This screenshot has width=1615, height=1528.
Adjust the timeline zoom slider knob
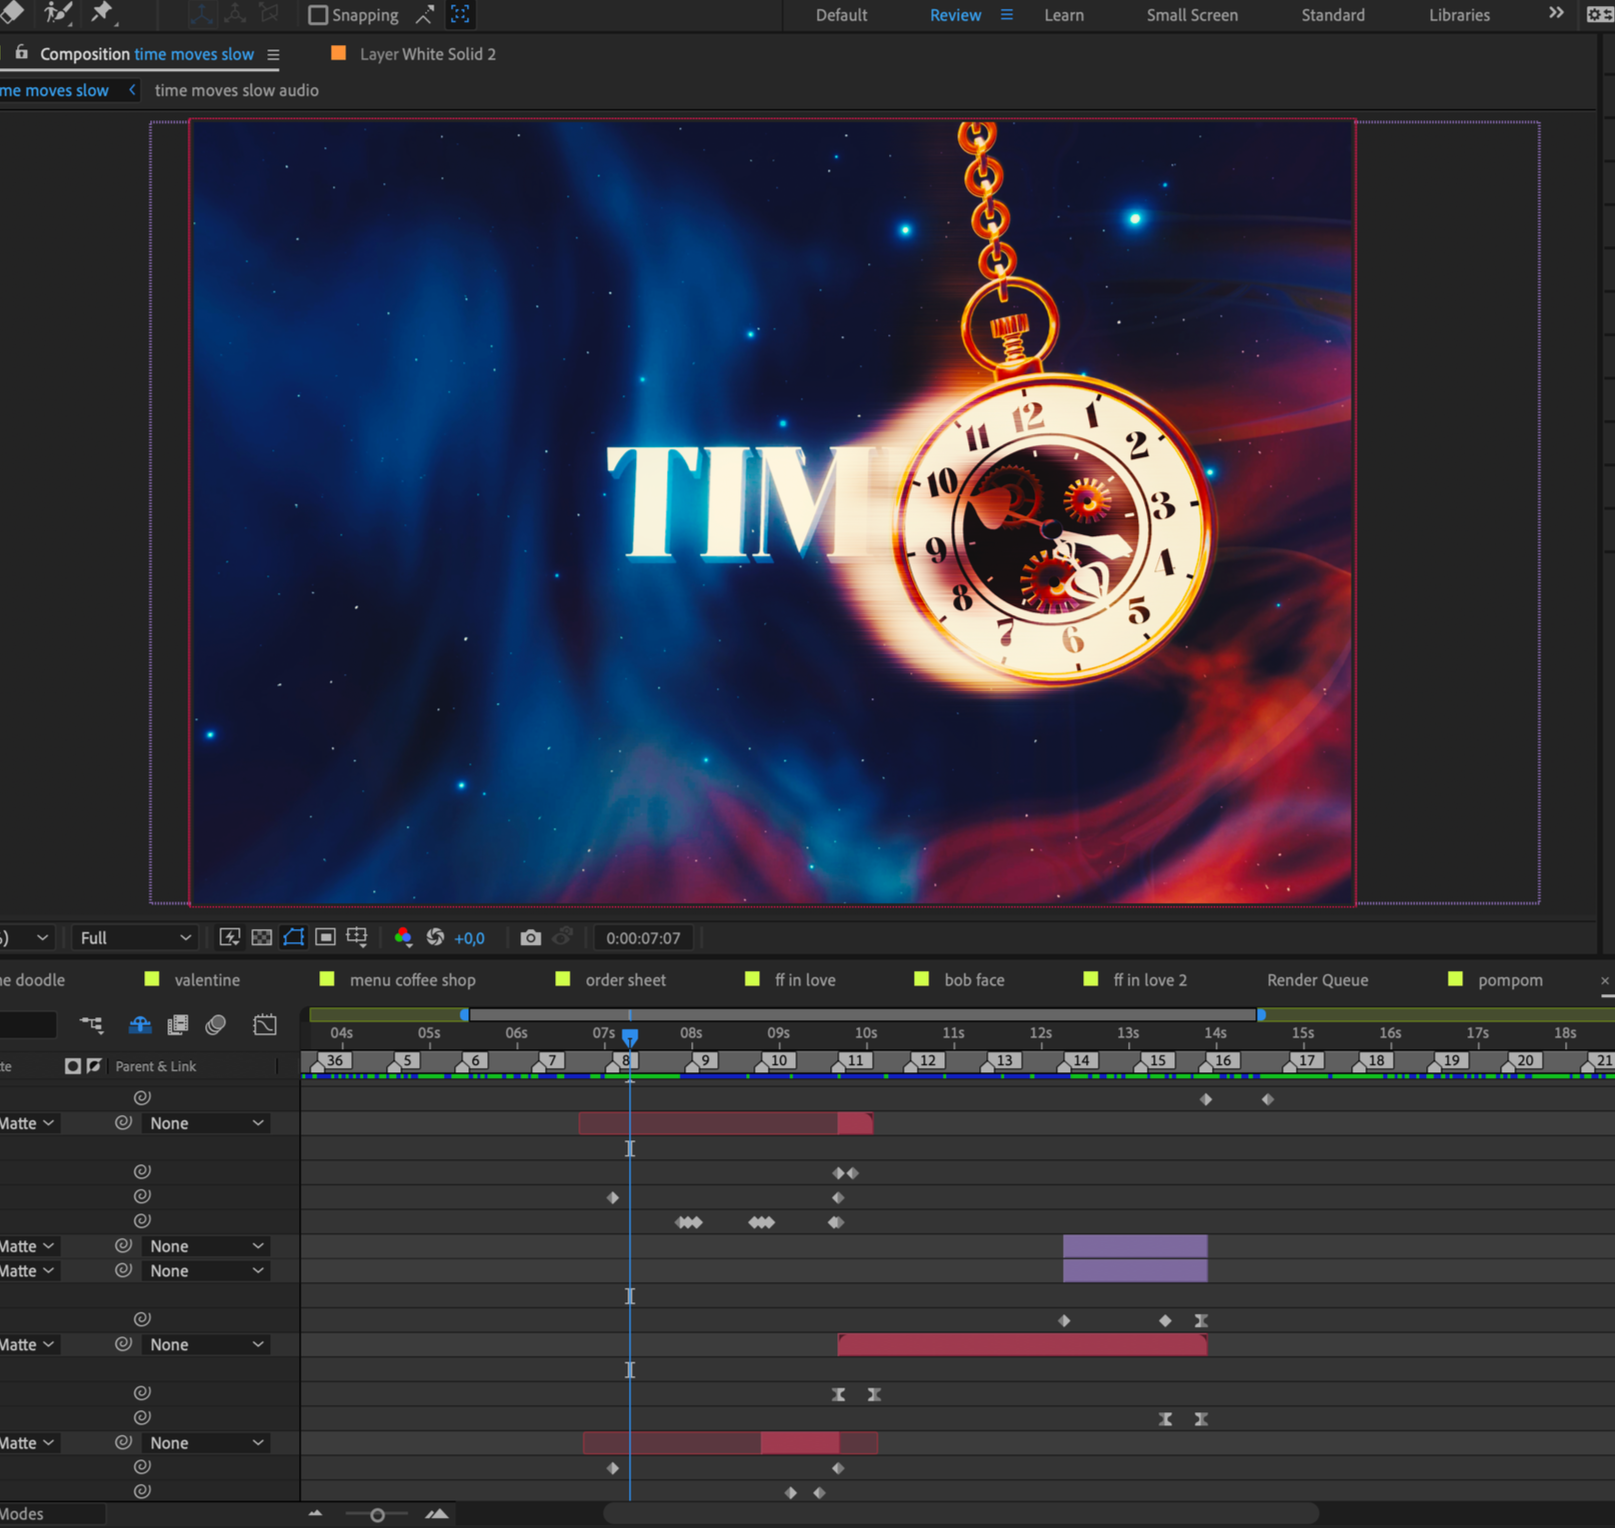tap(377, 1515)
